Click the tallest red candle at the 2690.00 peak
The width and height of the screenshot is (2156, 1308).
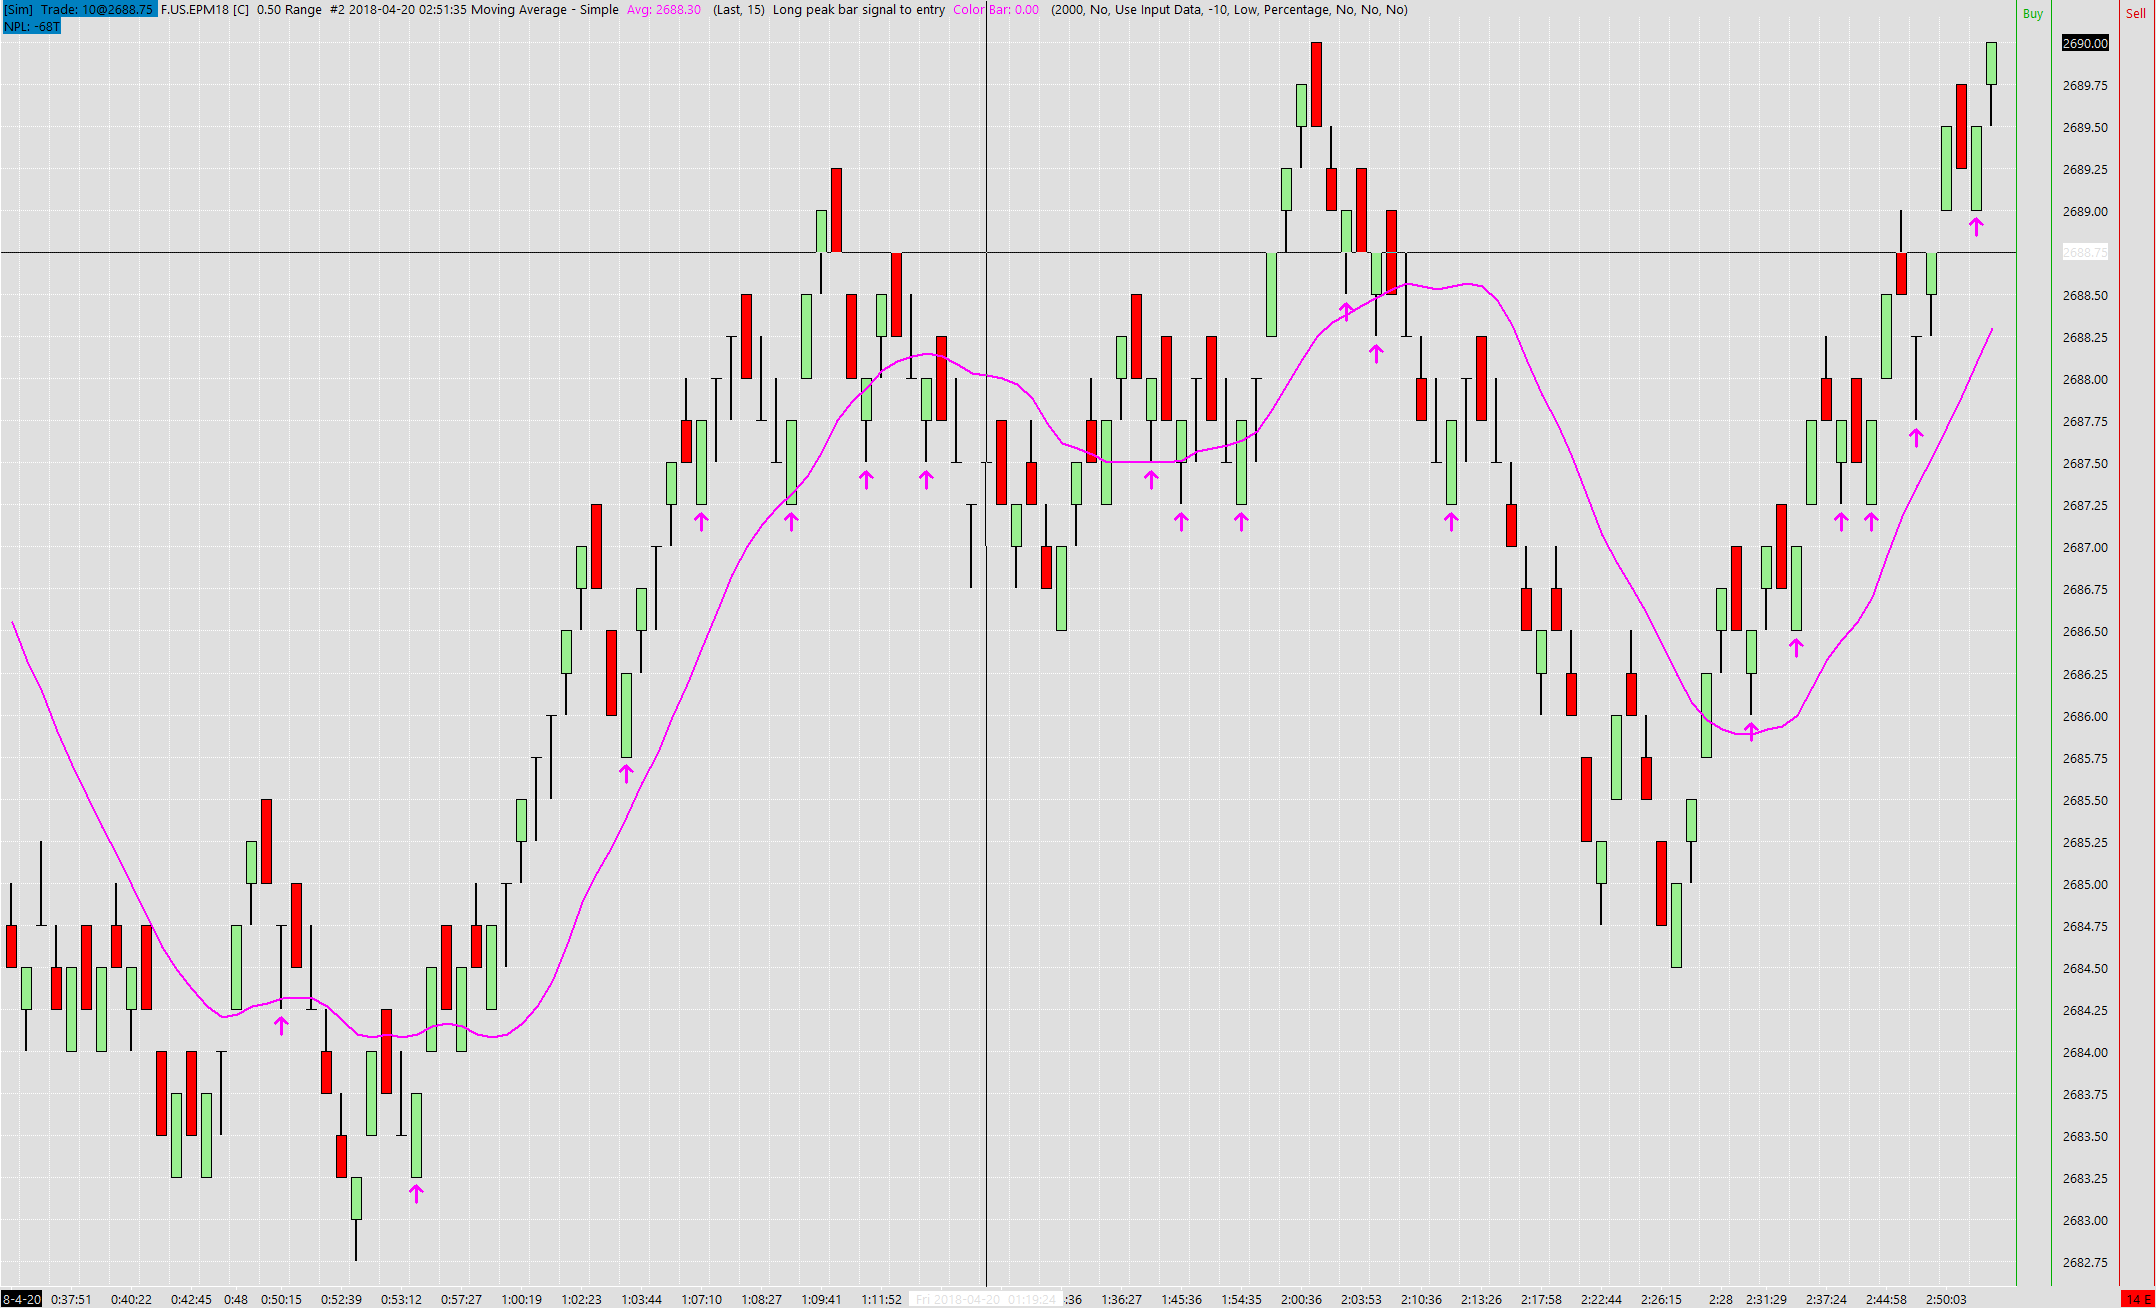1316,84
